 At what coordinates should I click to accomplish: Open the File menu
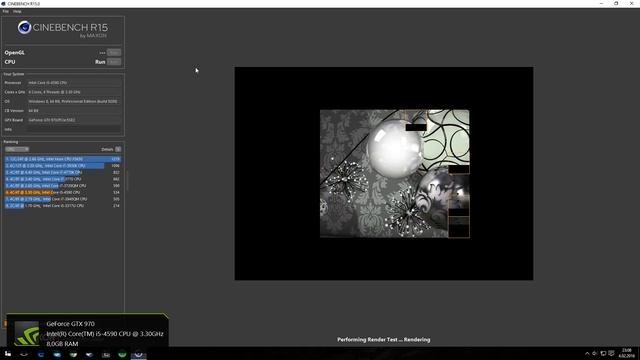pos(5,11)
